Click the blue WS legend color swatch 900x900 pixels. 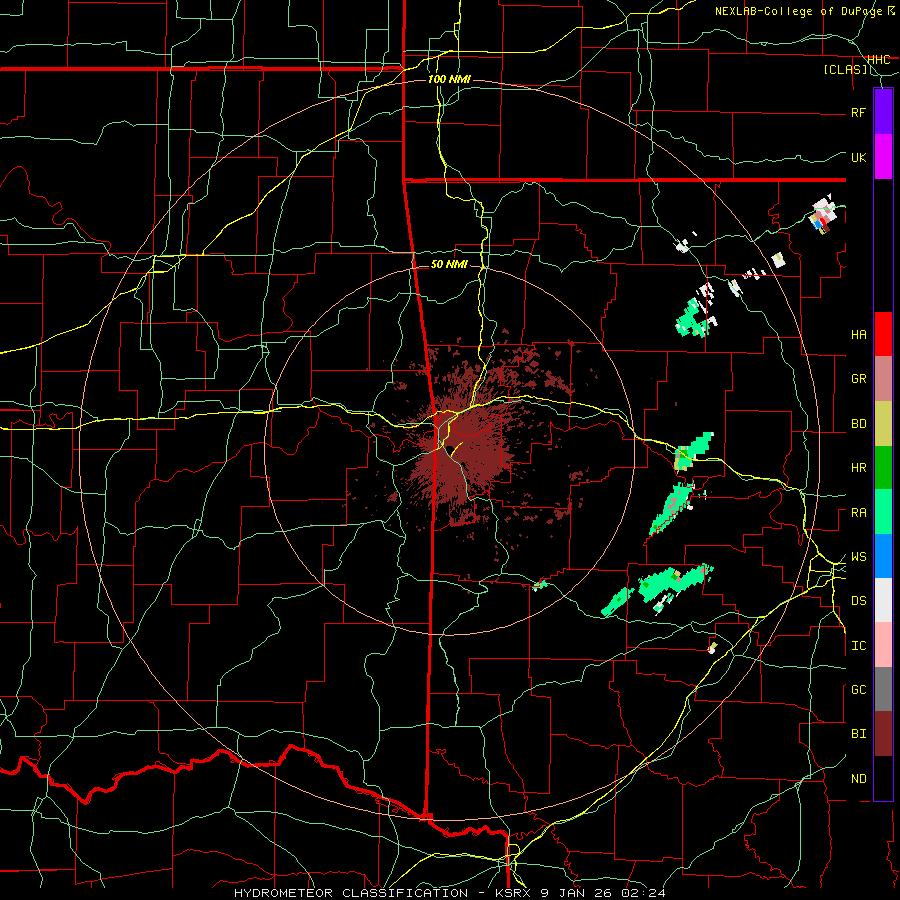[x=883, y=556]
